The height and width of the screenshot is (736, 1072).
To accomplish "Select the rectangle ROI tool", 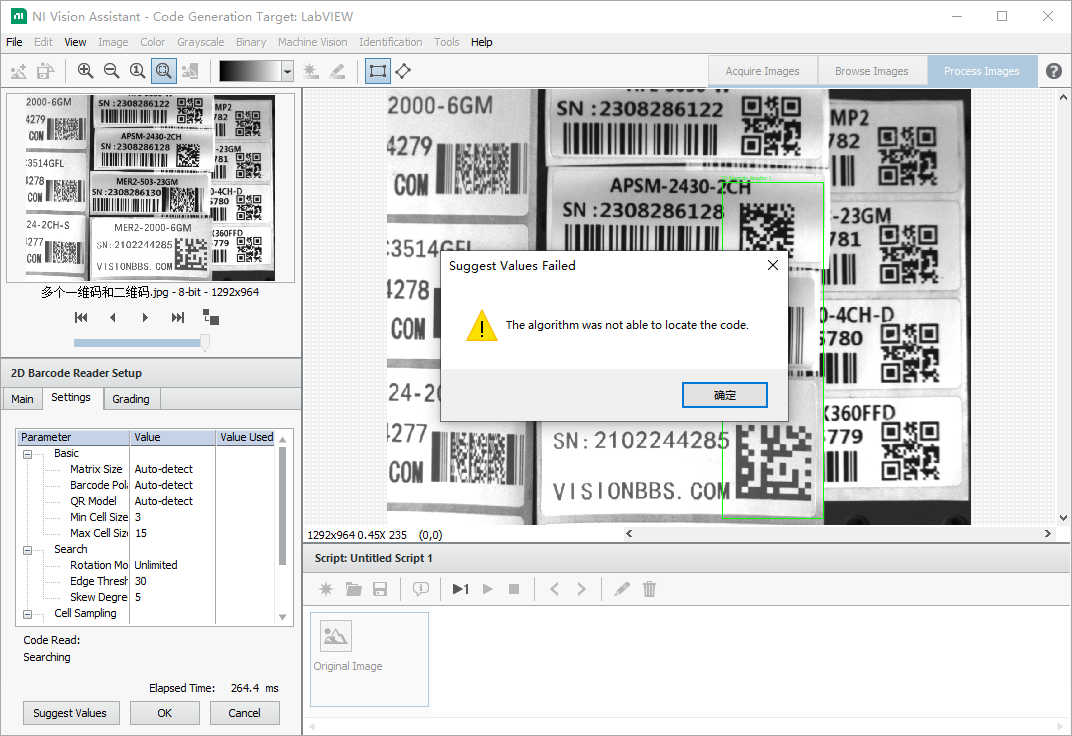I will point(377,71).
